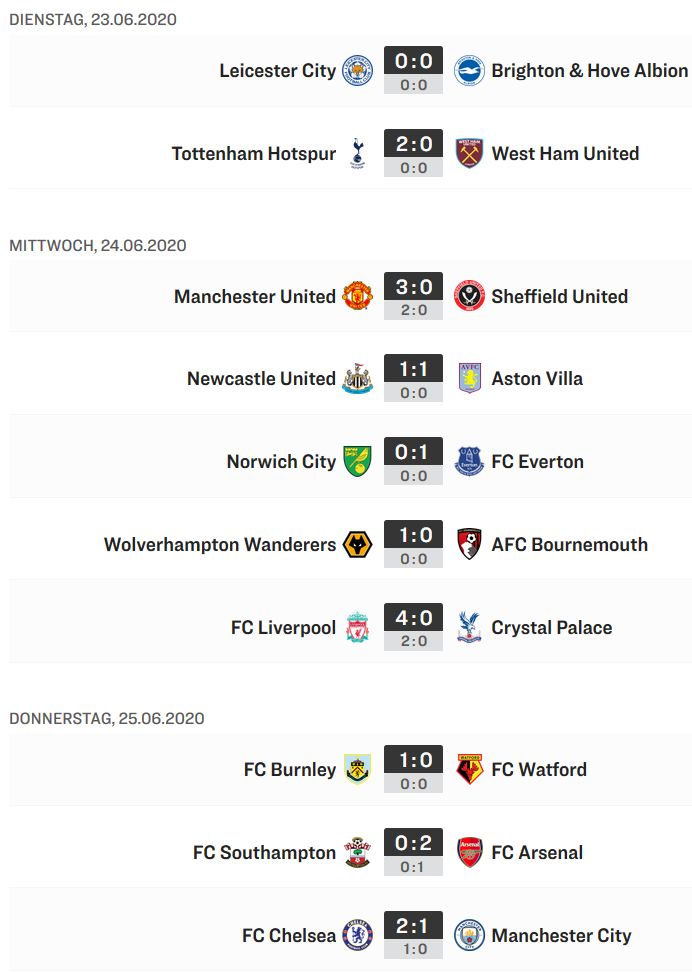
Task: Click the Leicester City club crest
Action: tap(358, 71)
